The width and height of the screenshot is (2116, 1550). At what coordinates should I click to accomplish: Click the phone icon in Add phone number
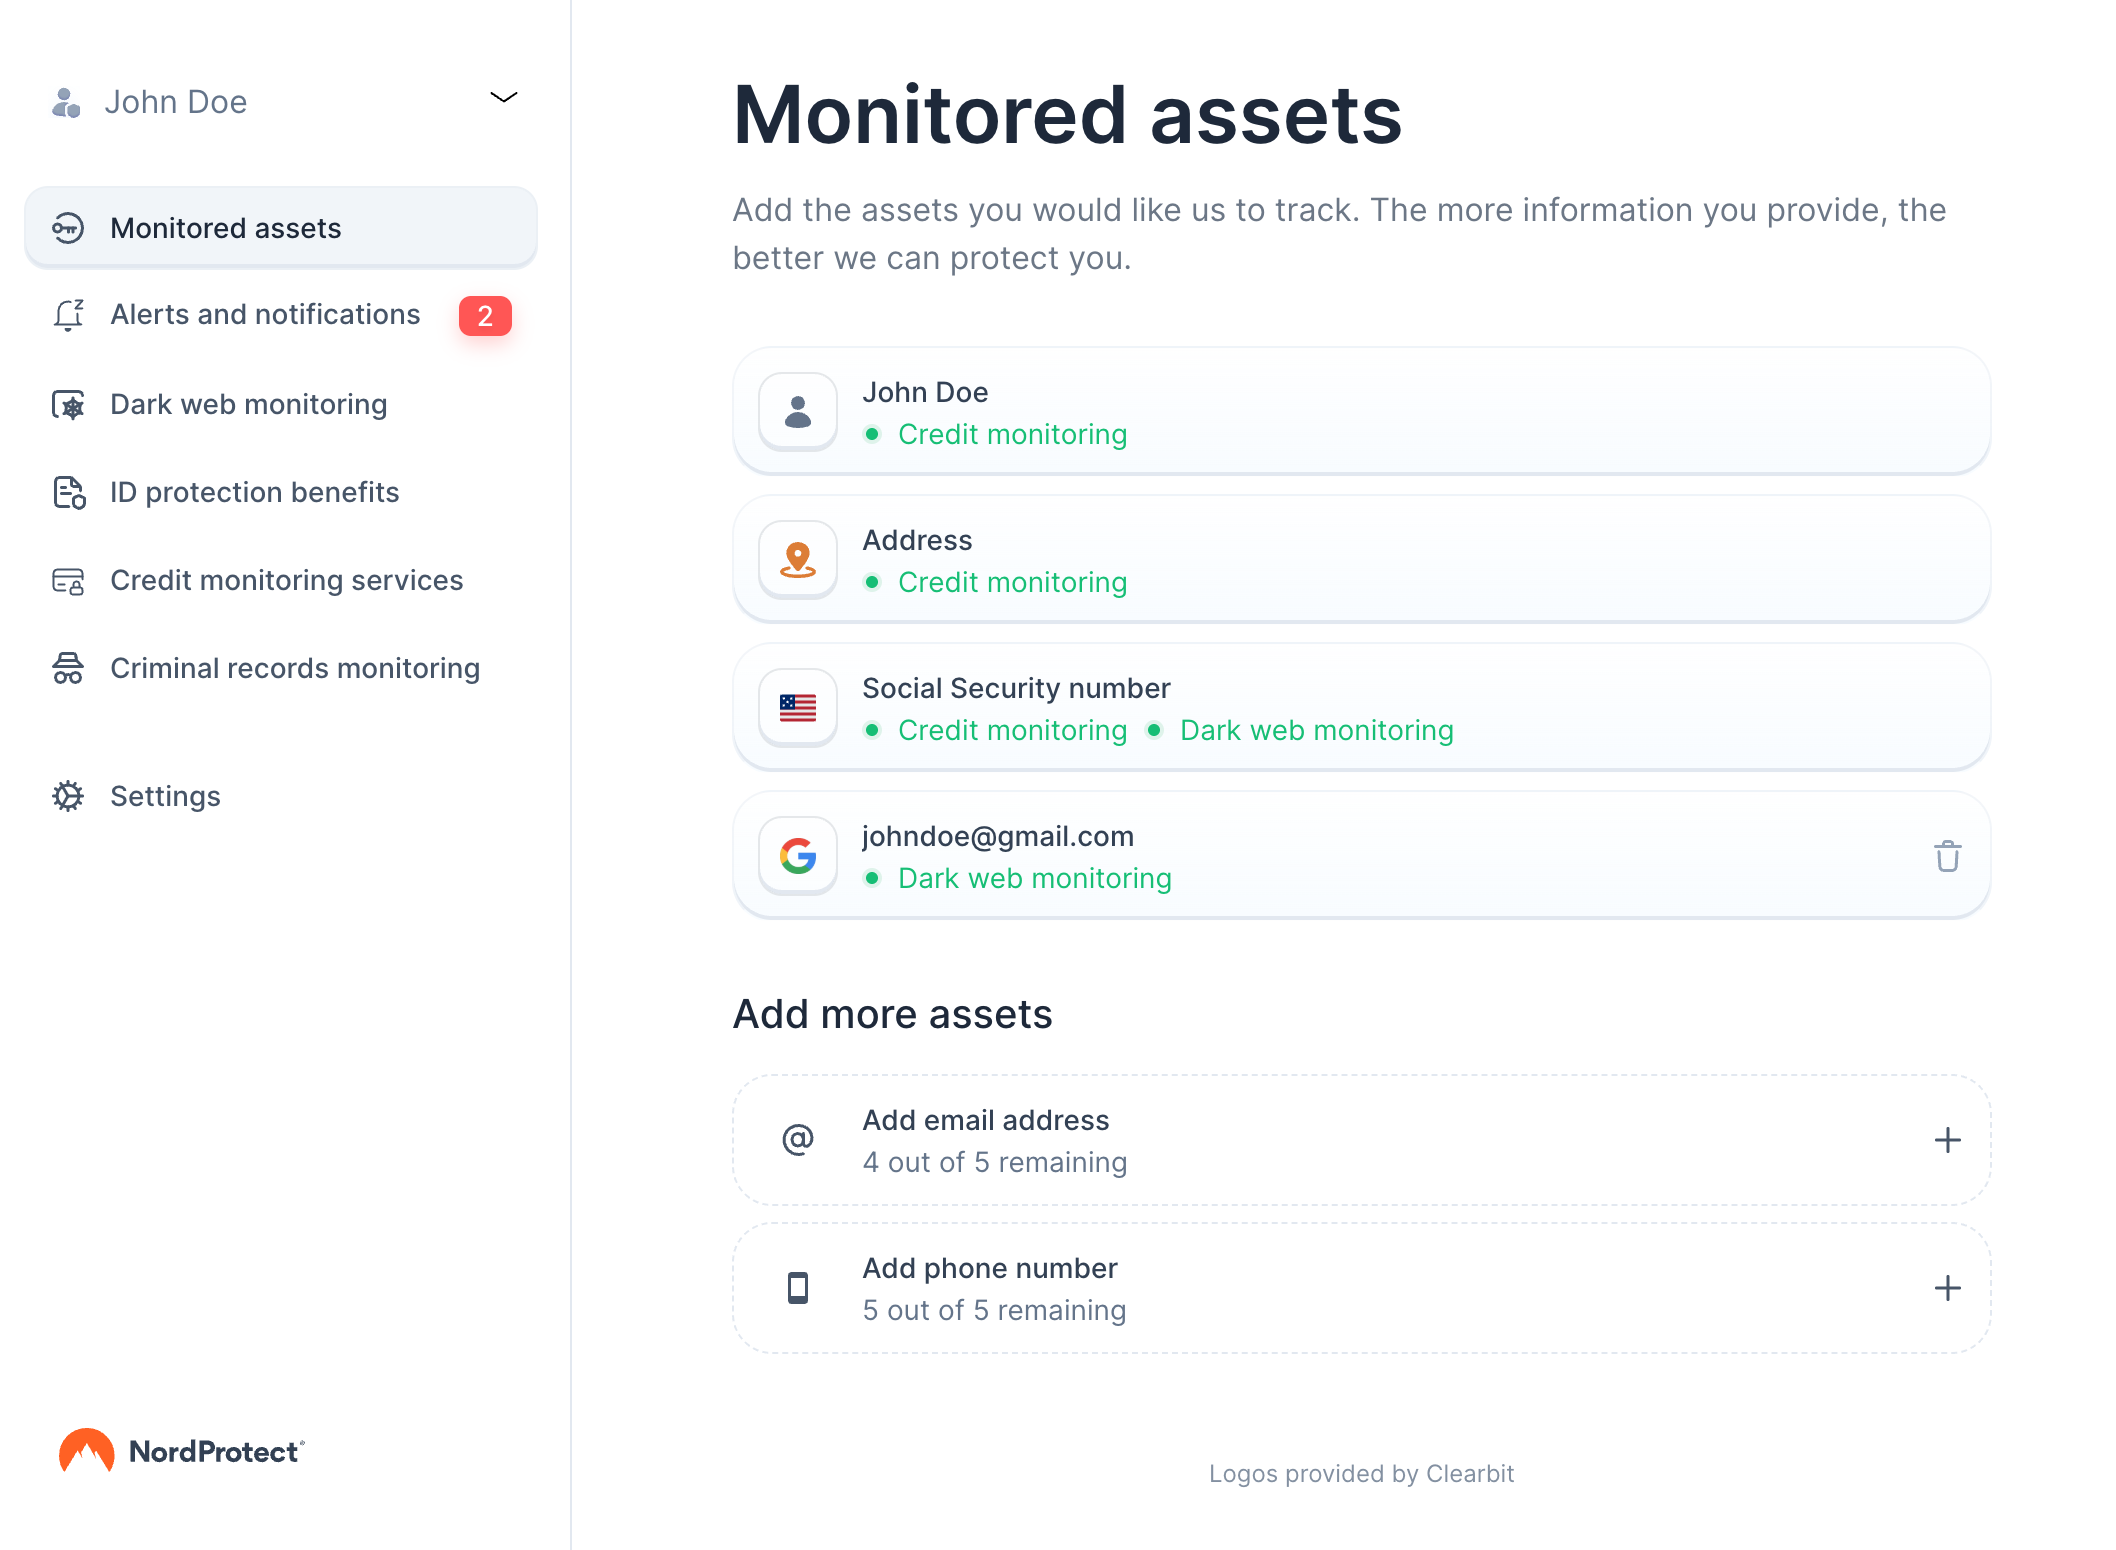pyautogui.click(x=797, y=1288)
